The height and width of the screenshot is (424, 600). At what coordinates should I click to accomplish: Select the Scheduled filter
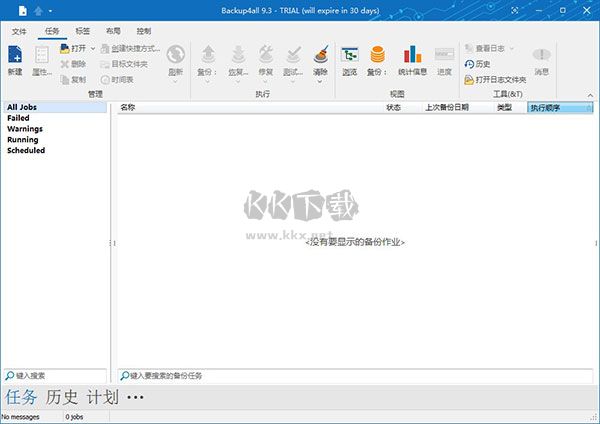(x=26, y=150)
